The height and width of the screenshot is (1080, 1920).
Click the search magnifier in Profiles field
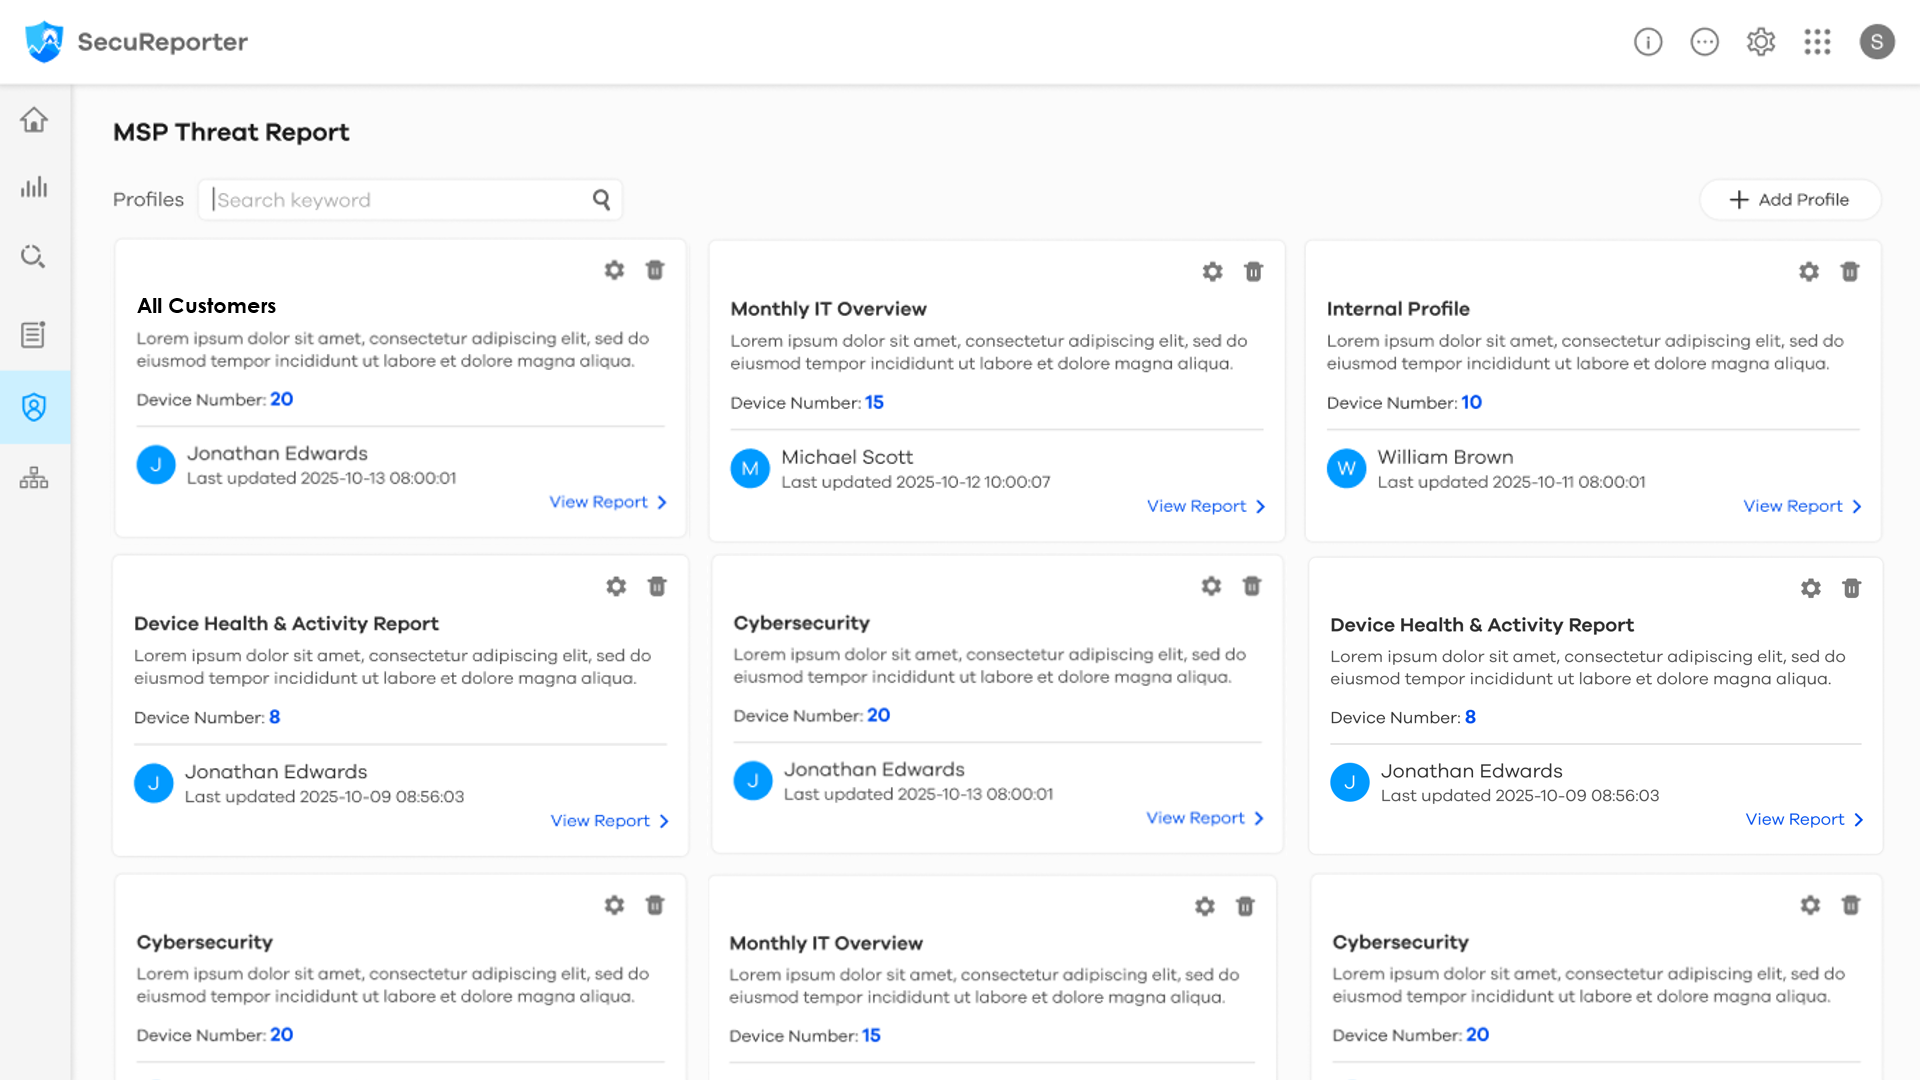coord(601,200)
